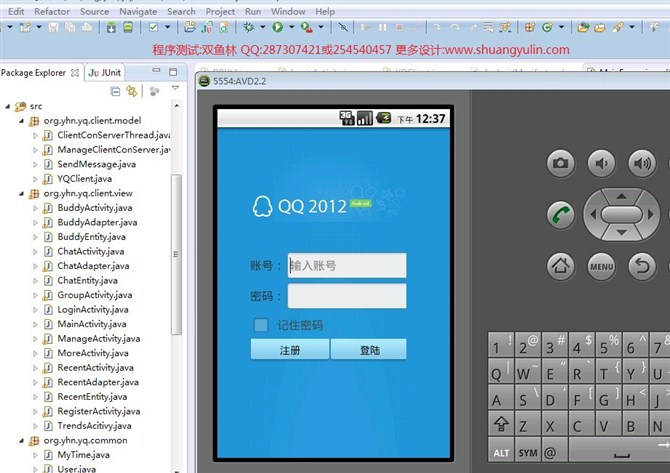Click the Run External Tools icon
The width and height of the screenshot is (670, 473).
point(306,27)
